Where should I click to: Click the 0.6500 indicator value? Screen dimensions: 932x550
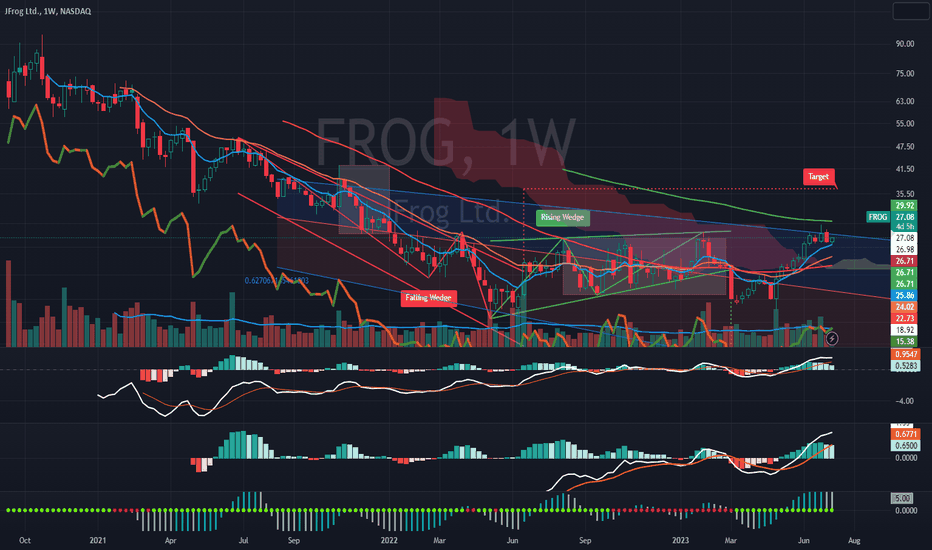click(905, 445)
